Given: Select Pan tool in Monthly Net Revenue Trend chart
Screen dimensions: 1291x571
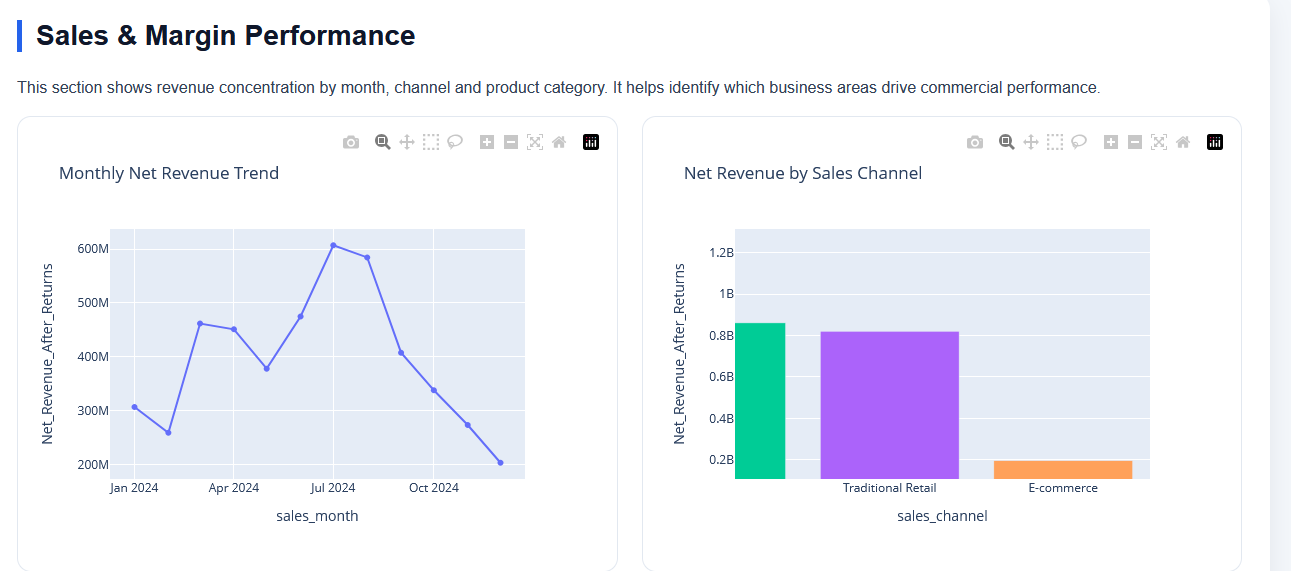Looking at the screenshot, I should (x=407, y=142).
